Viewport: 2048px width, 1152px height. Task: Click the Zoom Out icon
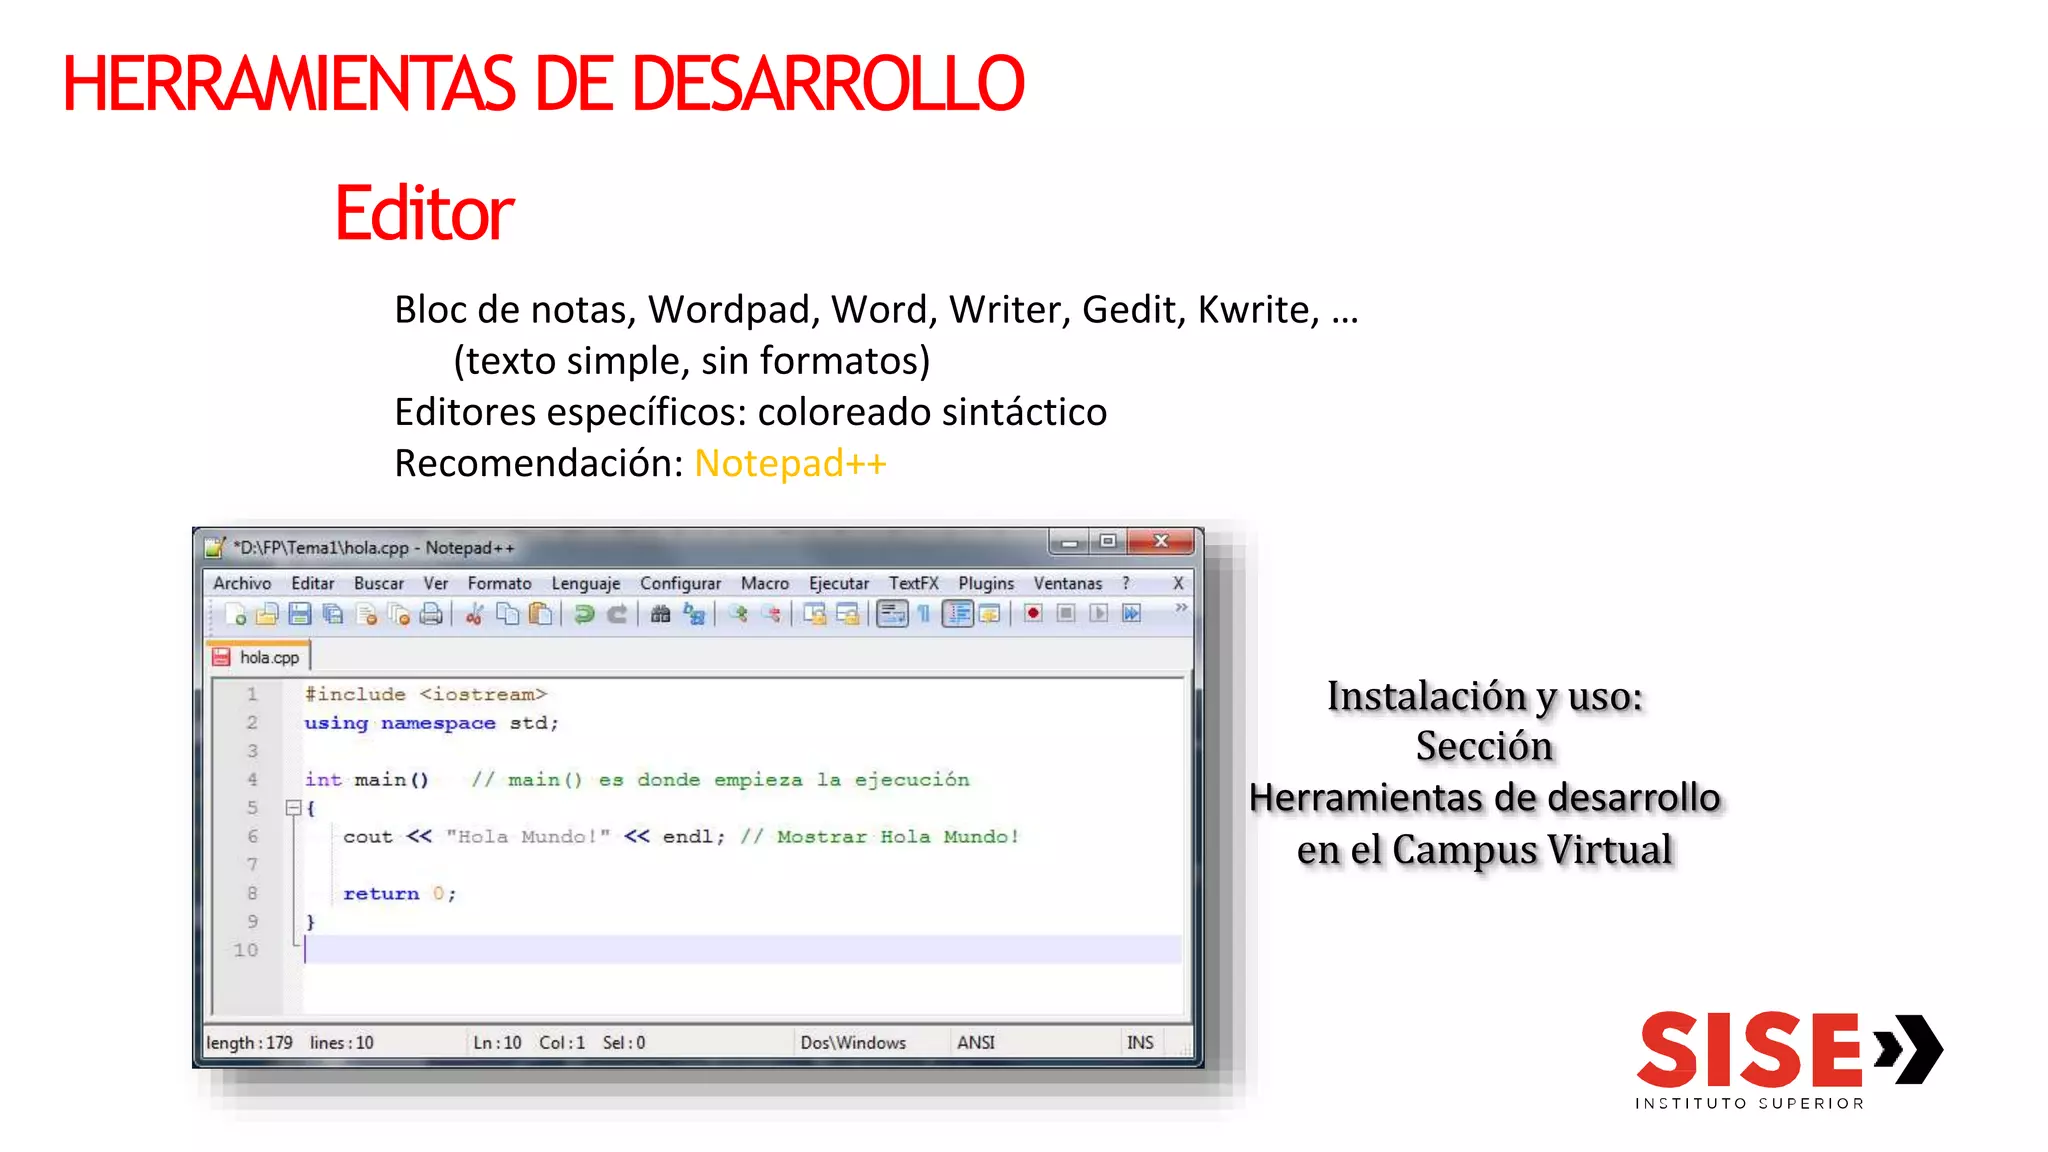pyautogui.click(x=771, y=614)
